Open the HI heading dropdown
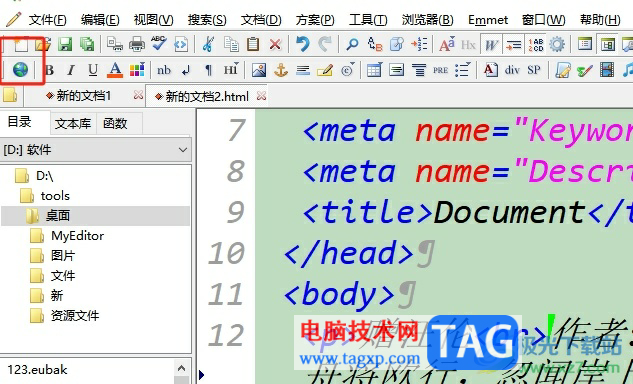 [231, 70]
